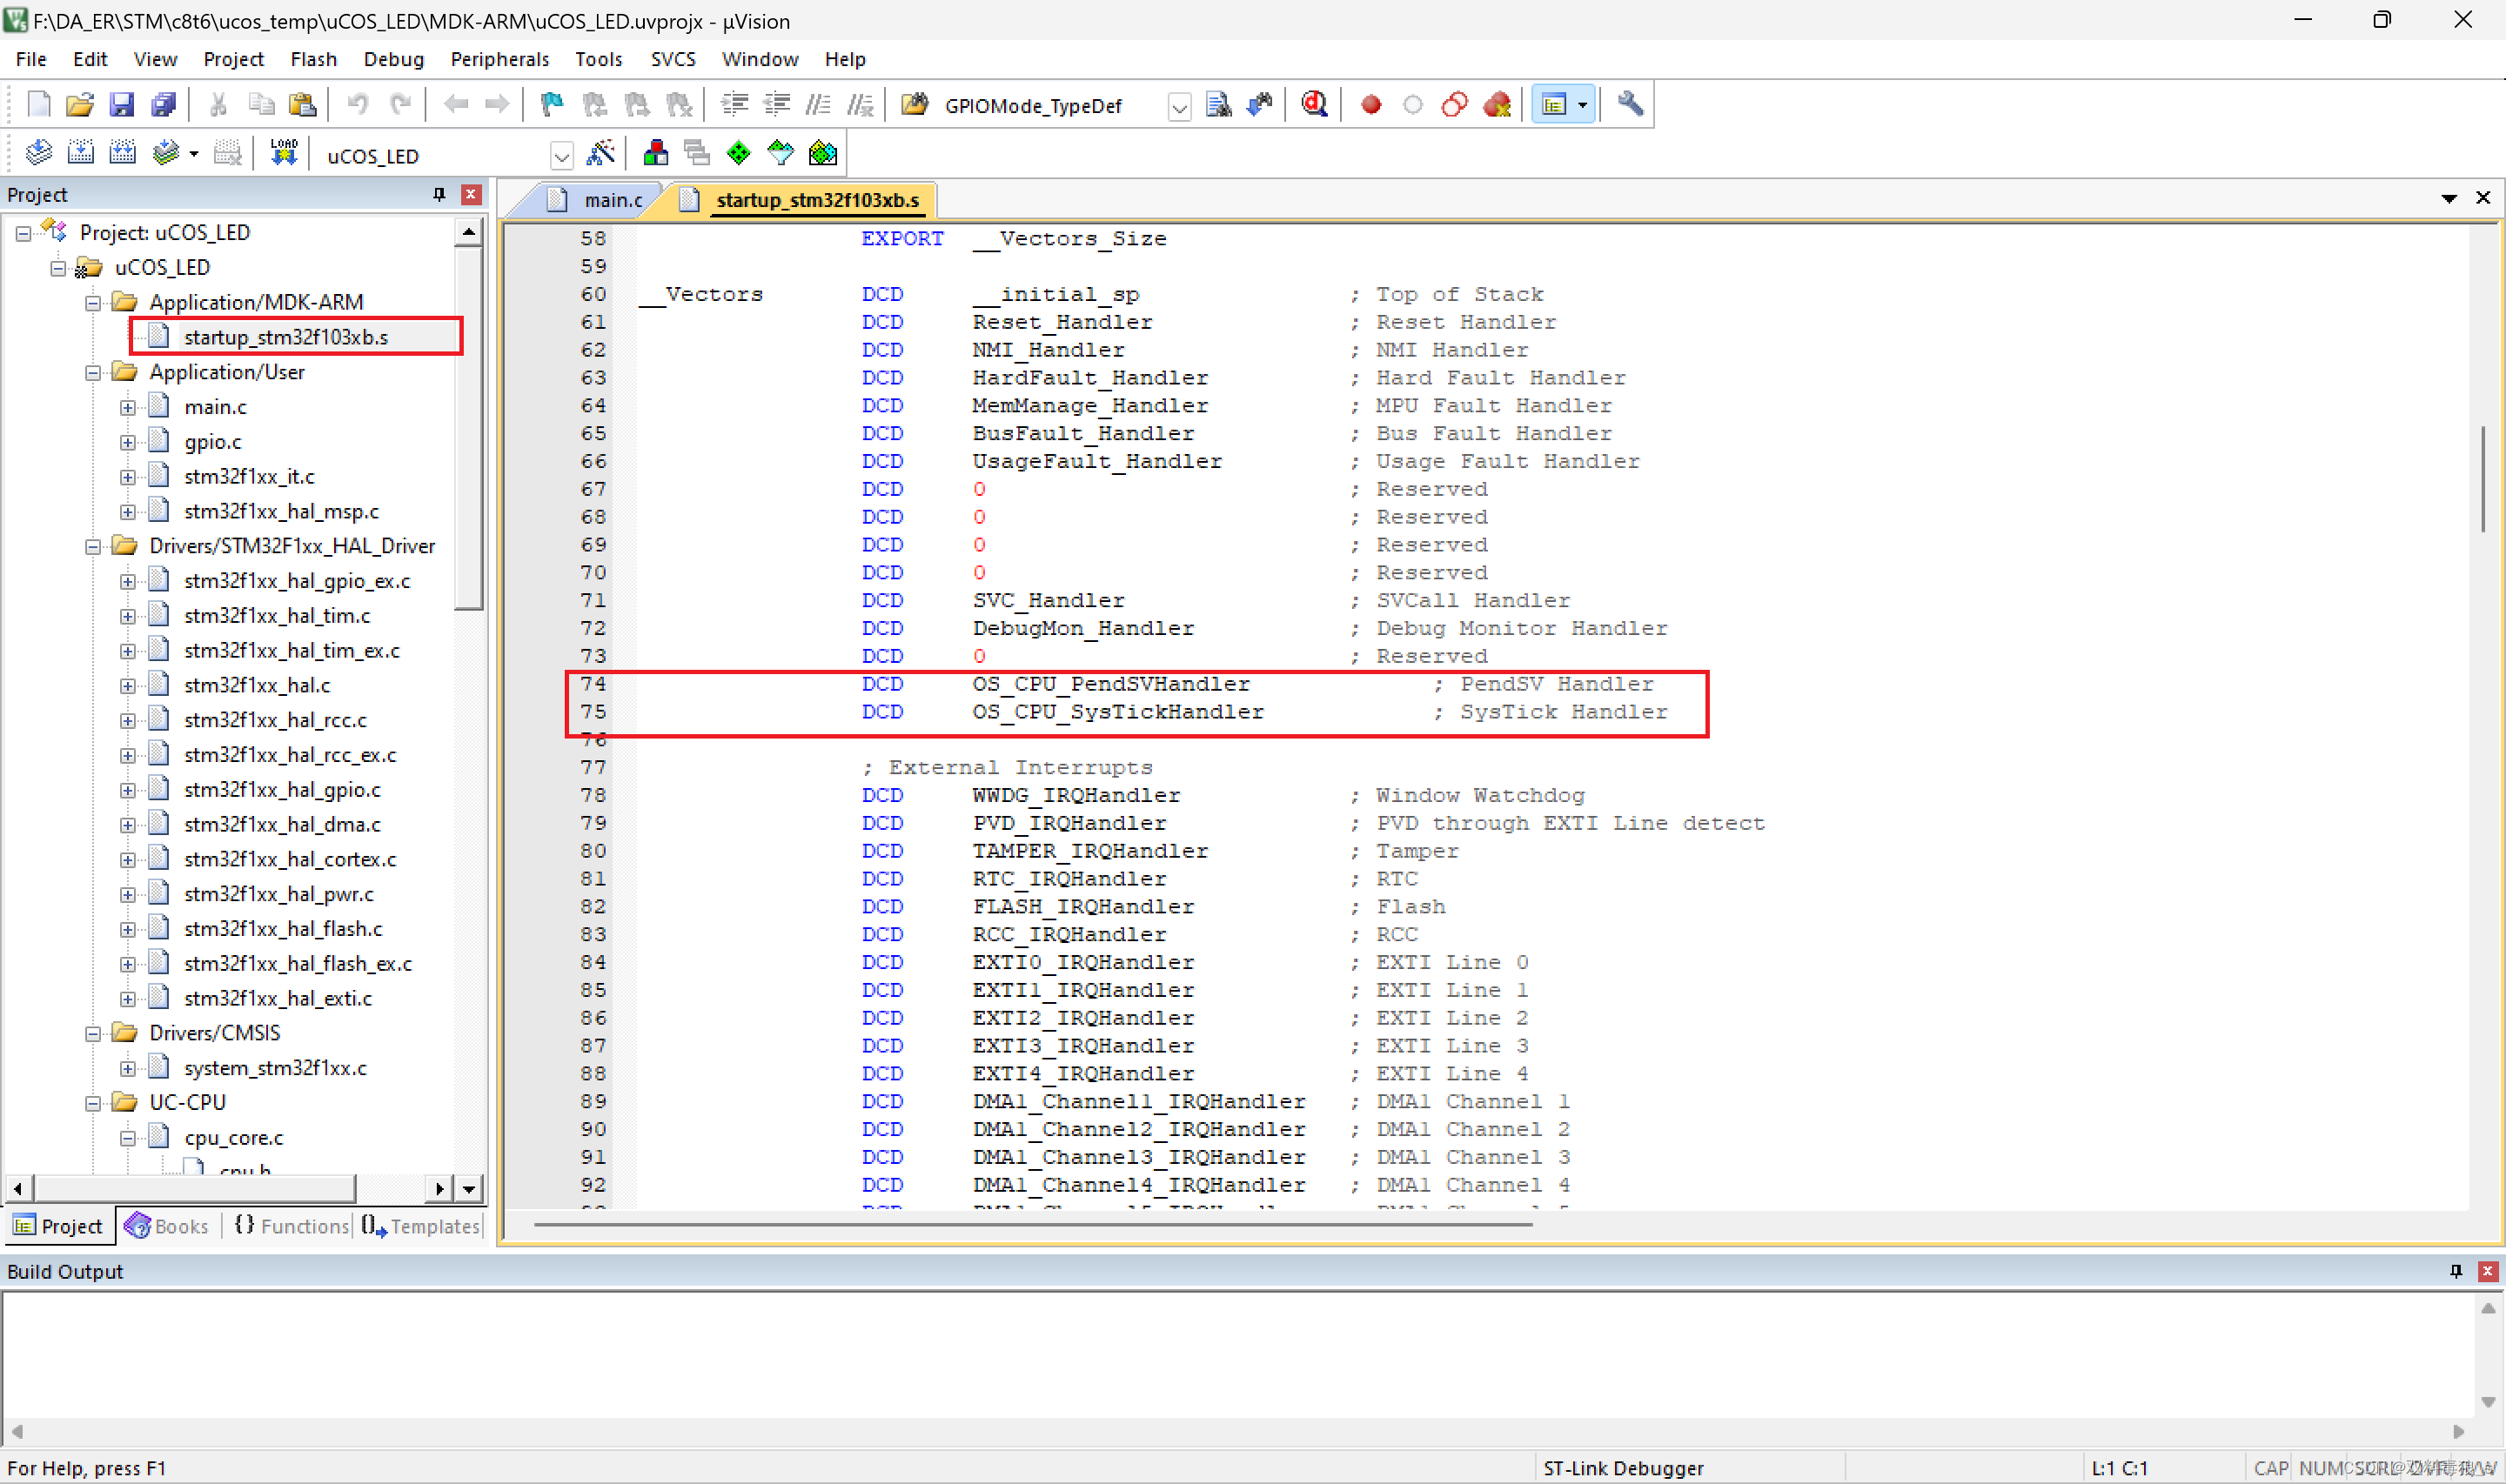Click the Build target icon
Viewport: 2506px width, 1484px height.
pyautogui.click(x=80, y=153)
